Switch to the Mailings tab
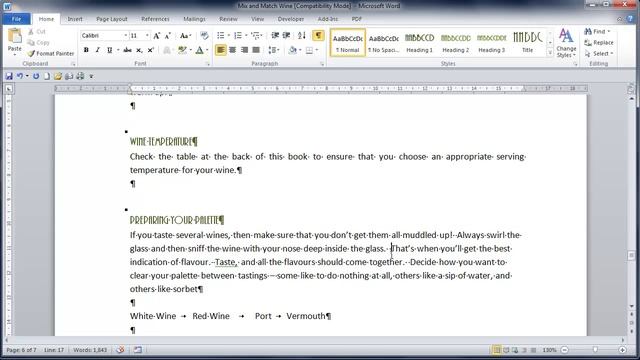640x360 pixels. point(194,19)
